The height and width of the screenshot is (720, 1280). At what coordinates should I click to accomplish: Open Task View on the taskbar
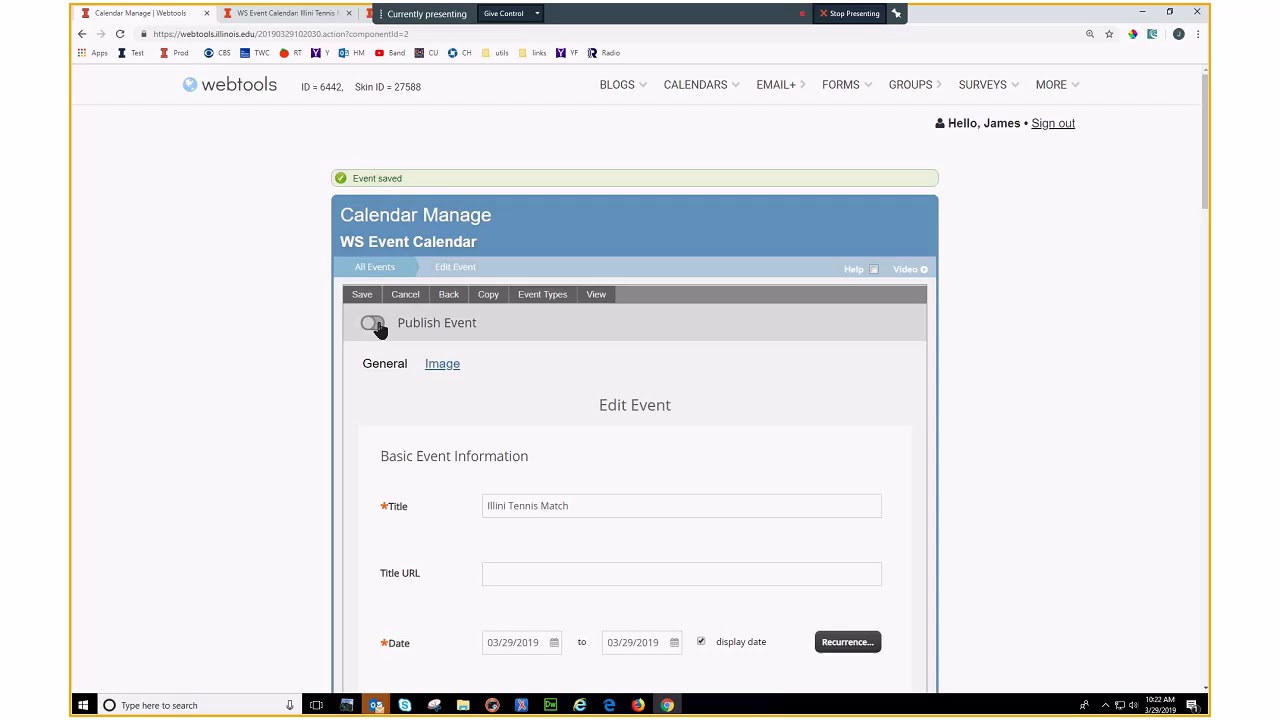(x=316, y=705)
